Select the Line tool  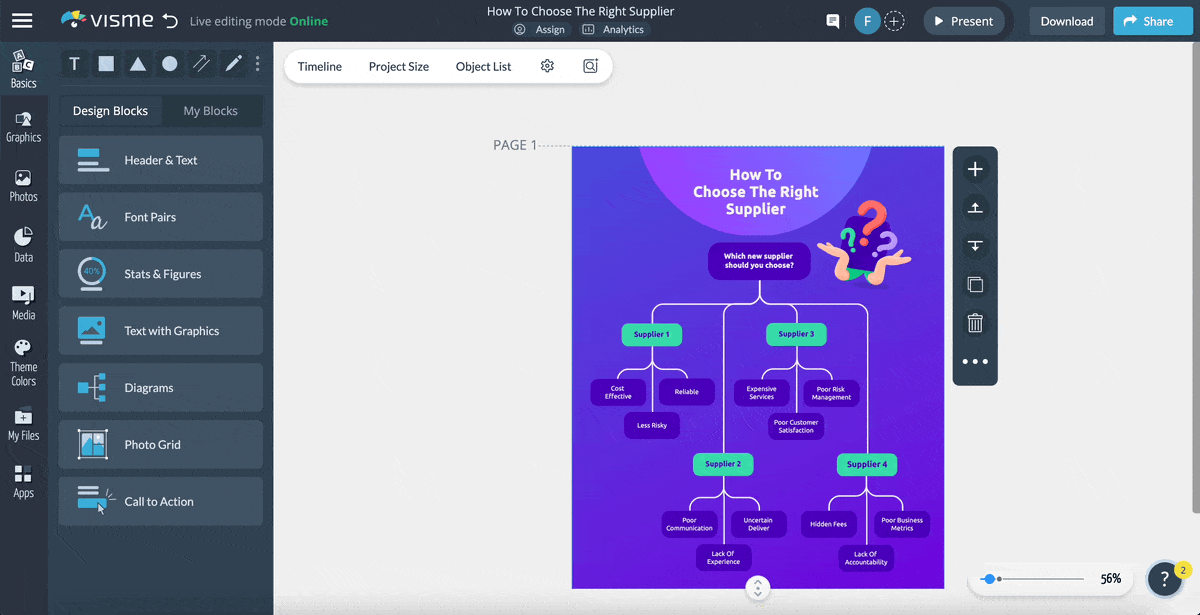(x=201, y=63)
